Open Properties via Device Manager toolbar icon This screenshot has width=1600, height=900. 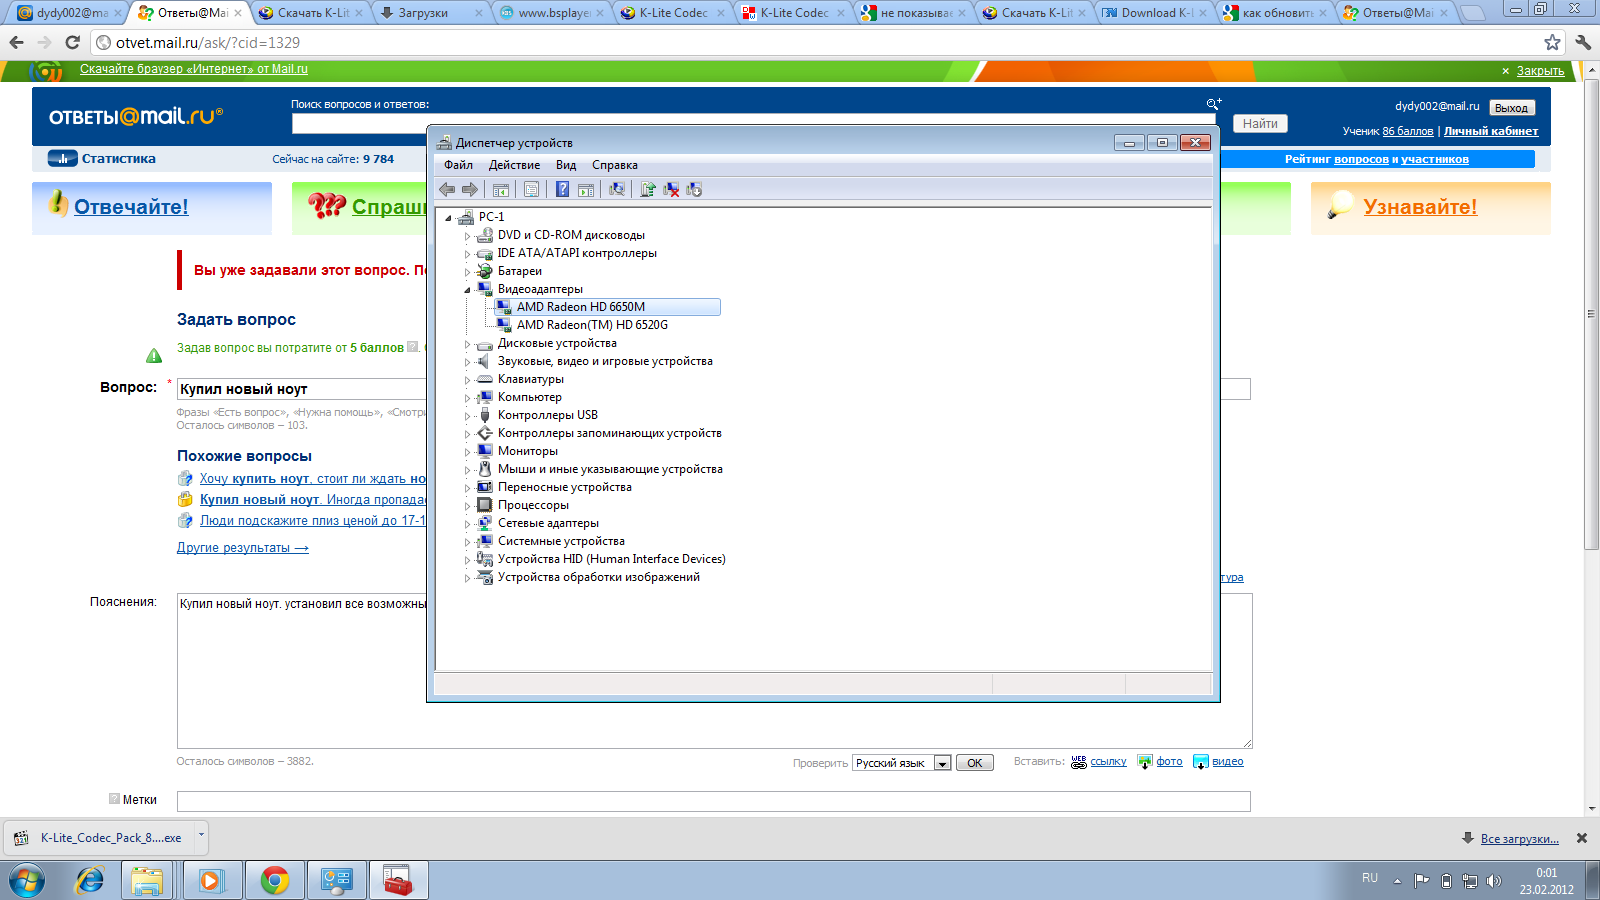532,189
